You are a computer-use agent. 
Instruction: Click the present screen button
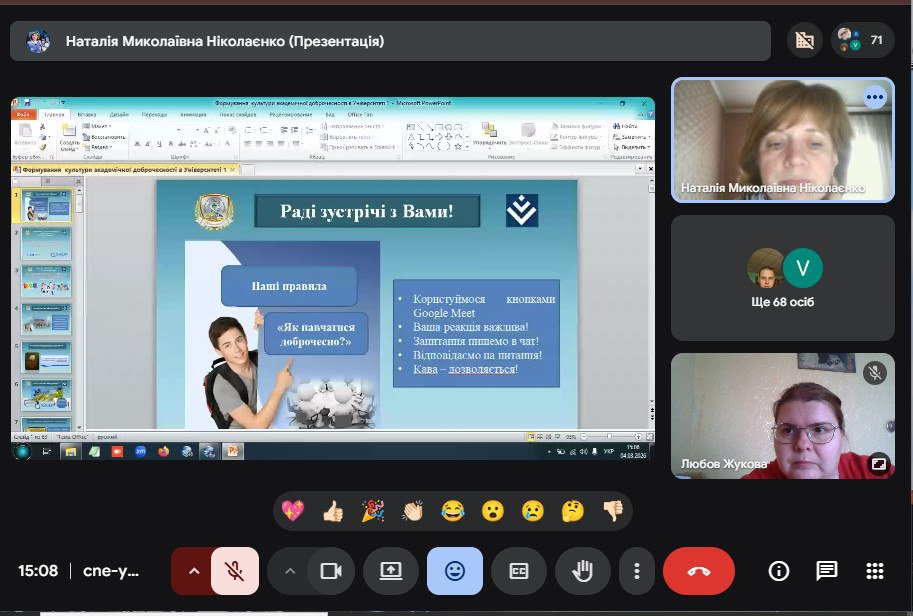[x=391, y=571]
